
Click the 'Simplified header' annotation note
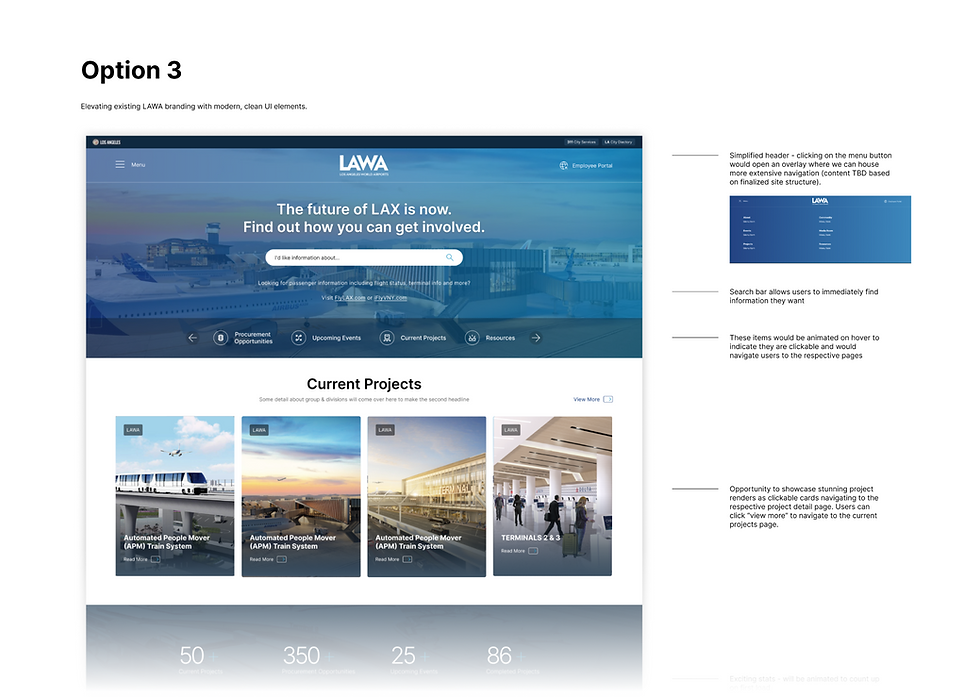[811, 169]
